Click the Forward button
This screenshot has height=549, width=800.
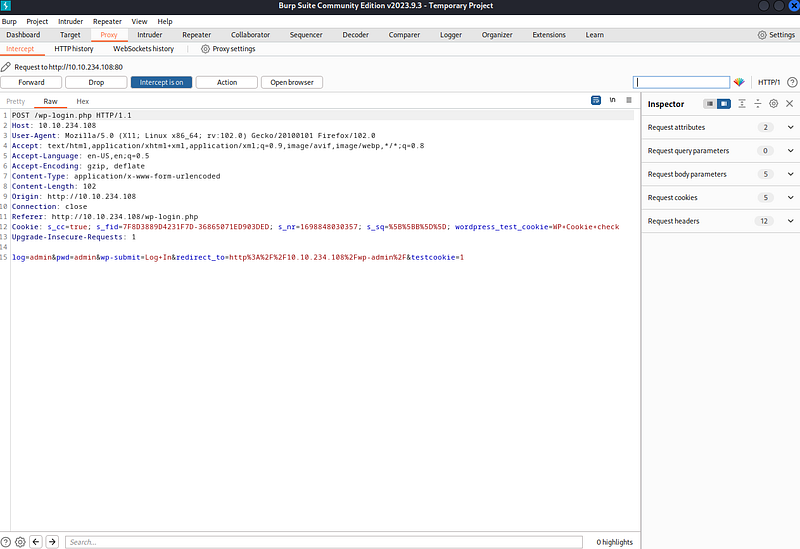point(31,82)
